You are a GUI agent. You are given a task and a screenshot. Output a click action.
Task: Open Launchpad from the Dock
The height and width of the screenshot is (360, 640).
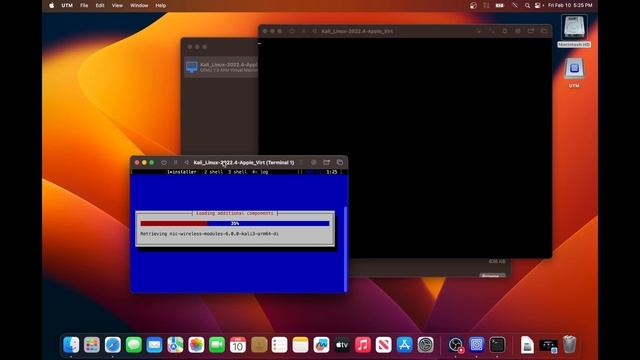92,345
